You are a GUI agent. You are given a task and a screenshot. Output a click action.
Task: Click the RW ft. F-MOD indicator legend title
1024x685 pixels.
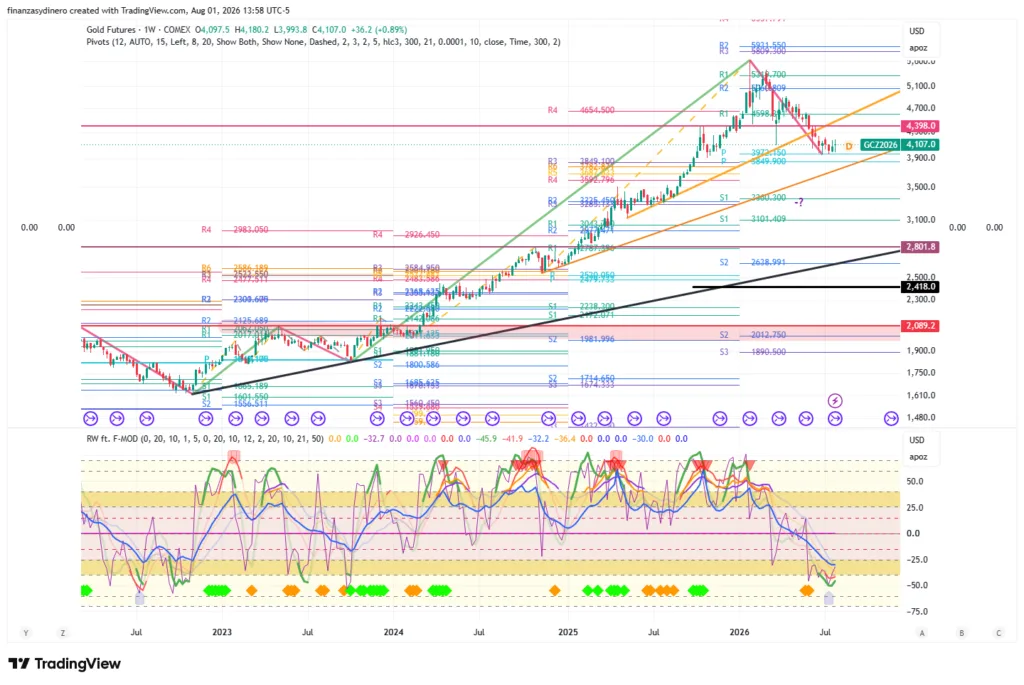205,439
